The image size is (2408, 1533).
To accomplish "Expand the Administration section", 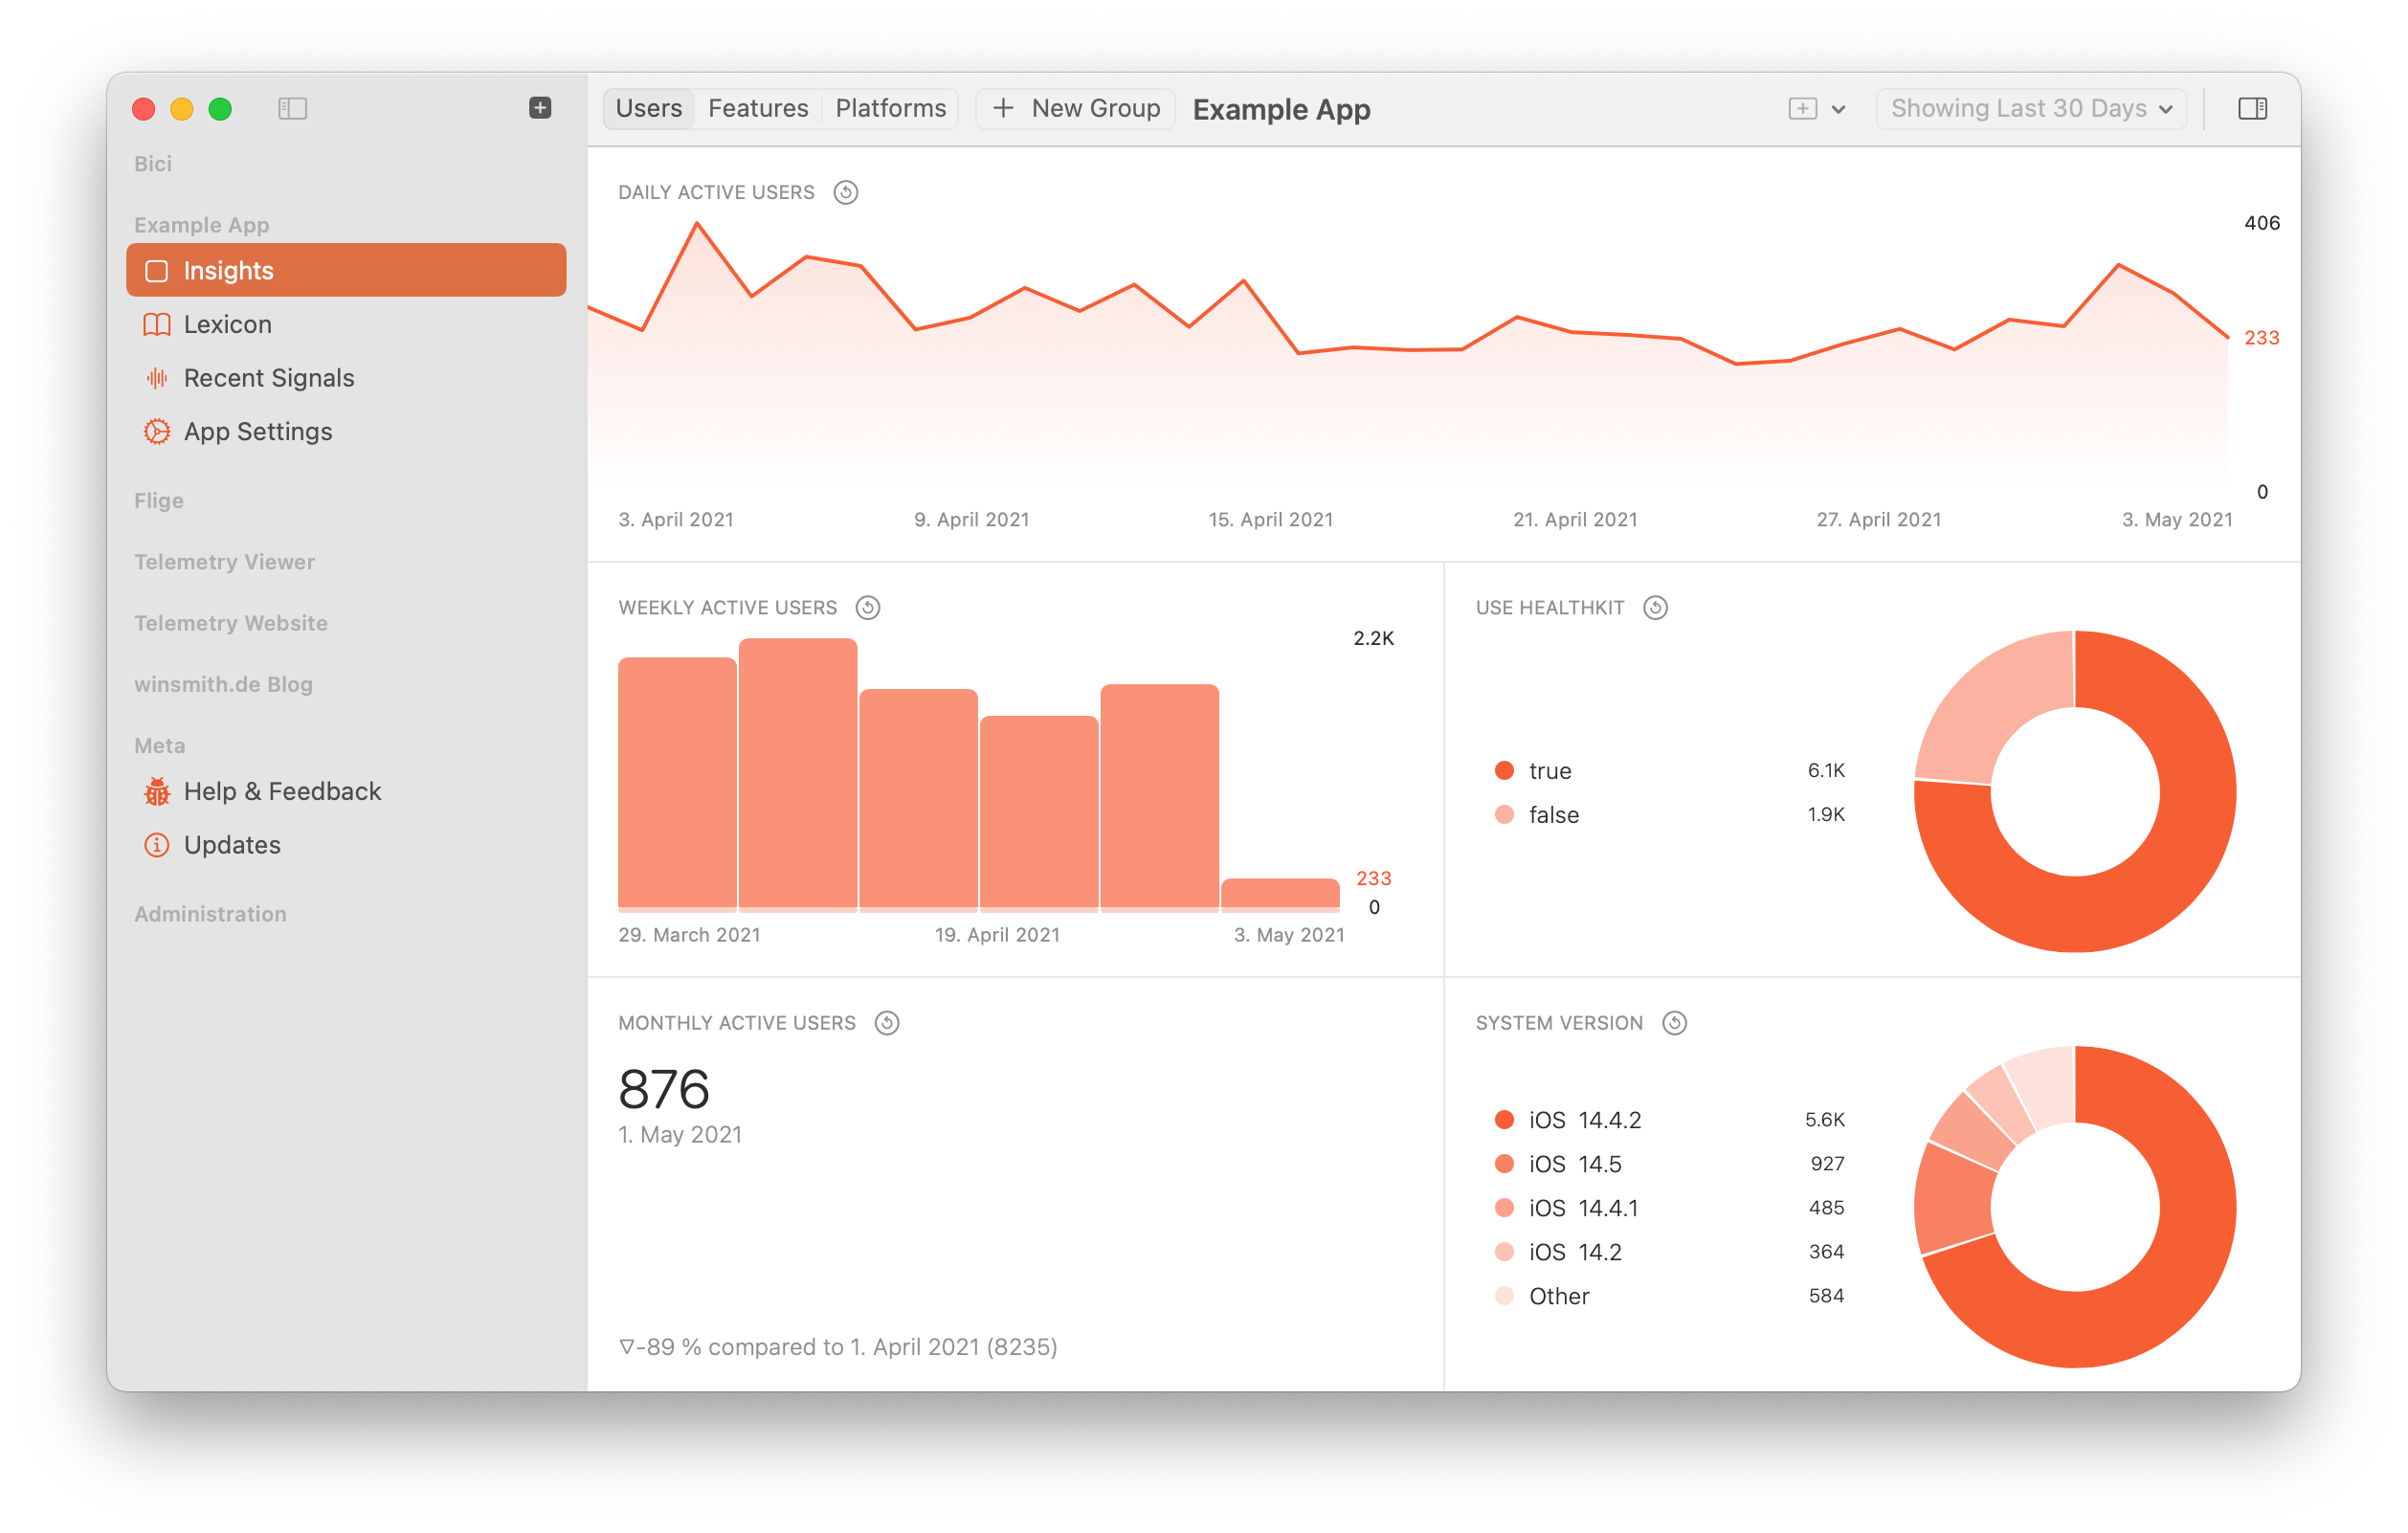I will (x=210, y=914).
